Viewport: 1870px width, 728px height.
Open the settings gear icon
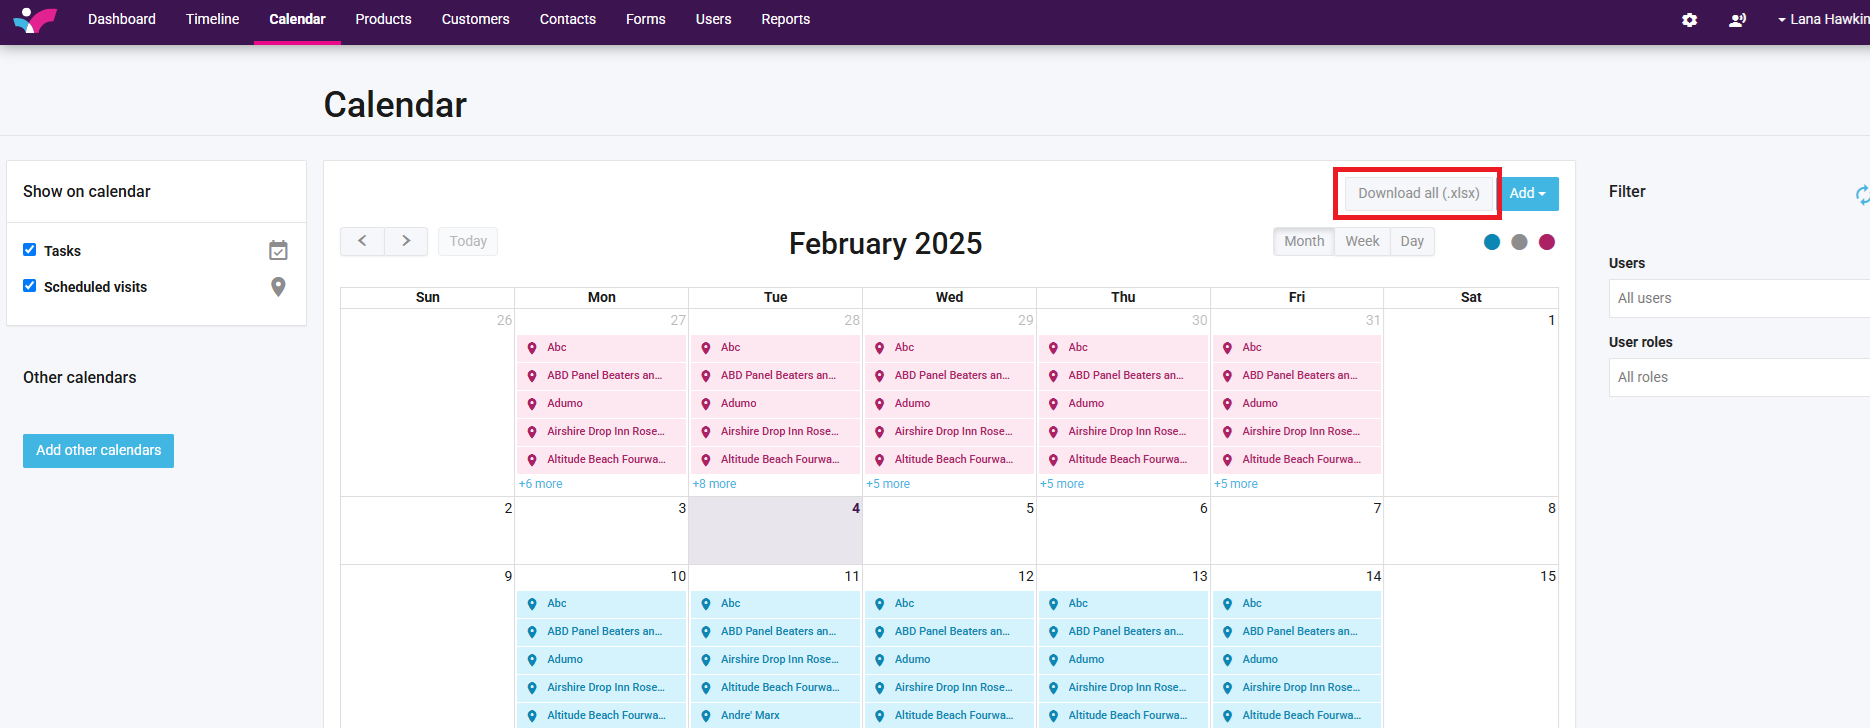tap(1689, 20)
